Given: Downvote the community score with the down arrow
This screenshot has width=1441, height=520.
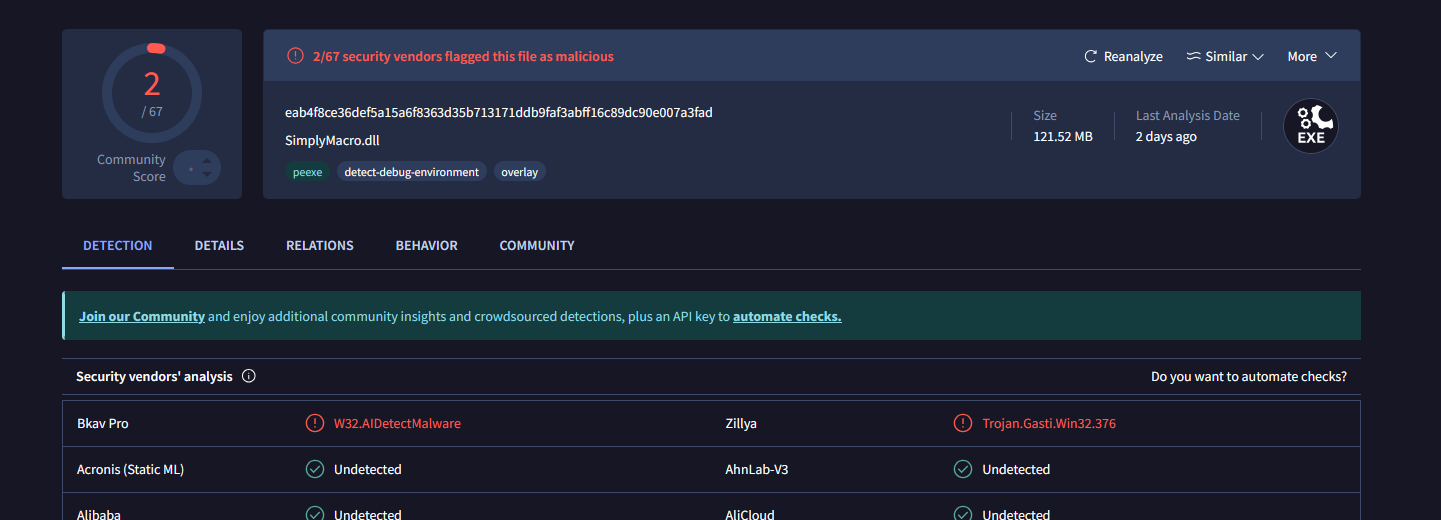Looking at the screenshot, I should [207, 175].
